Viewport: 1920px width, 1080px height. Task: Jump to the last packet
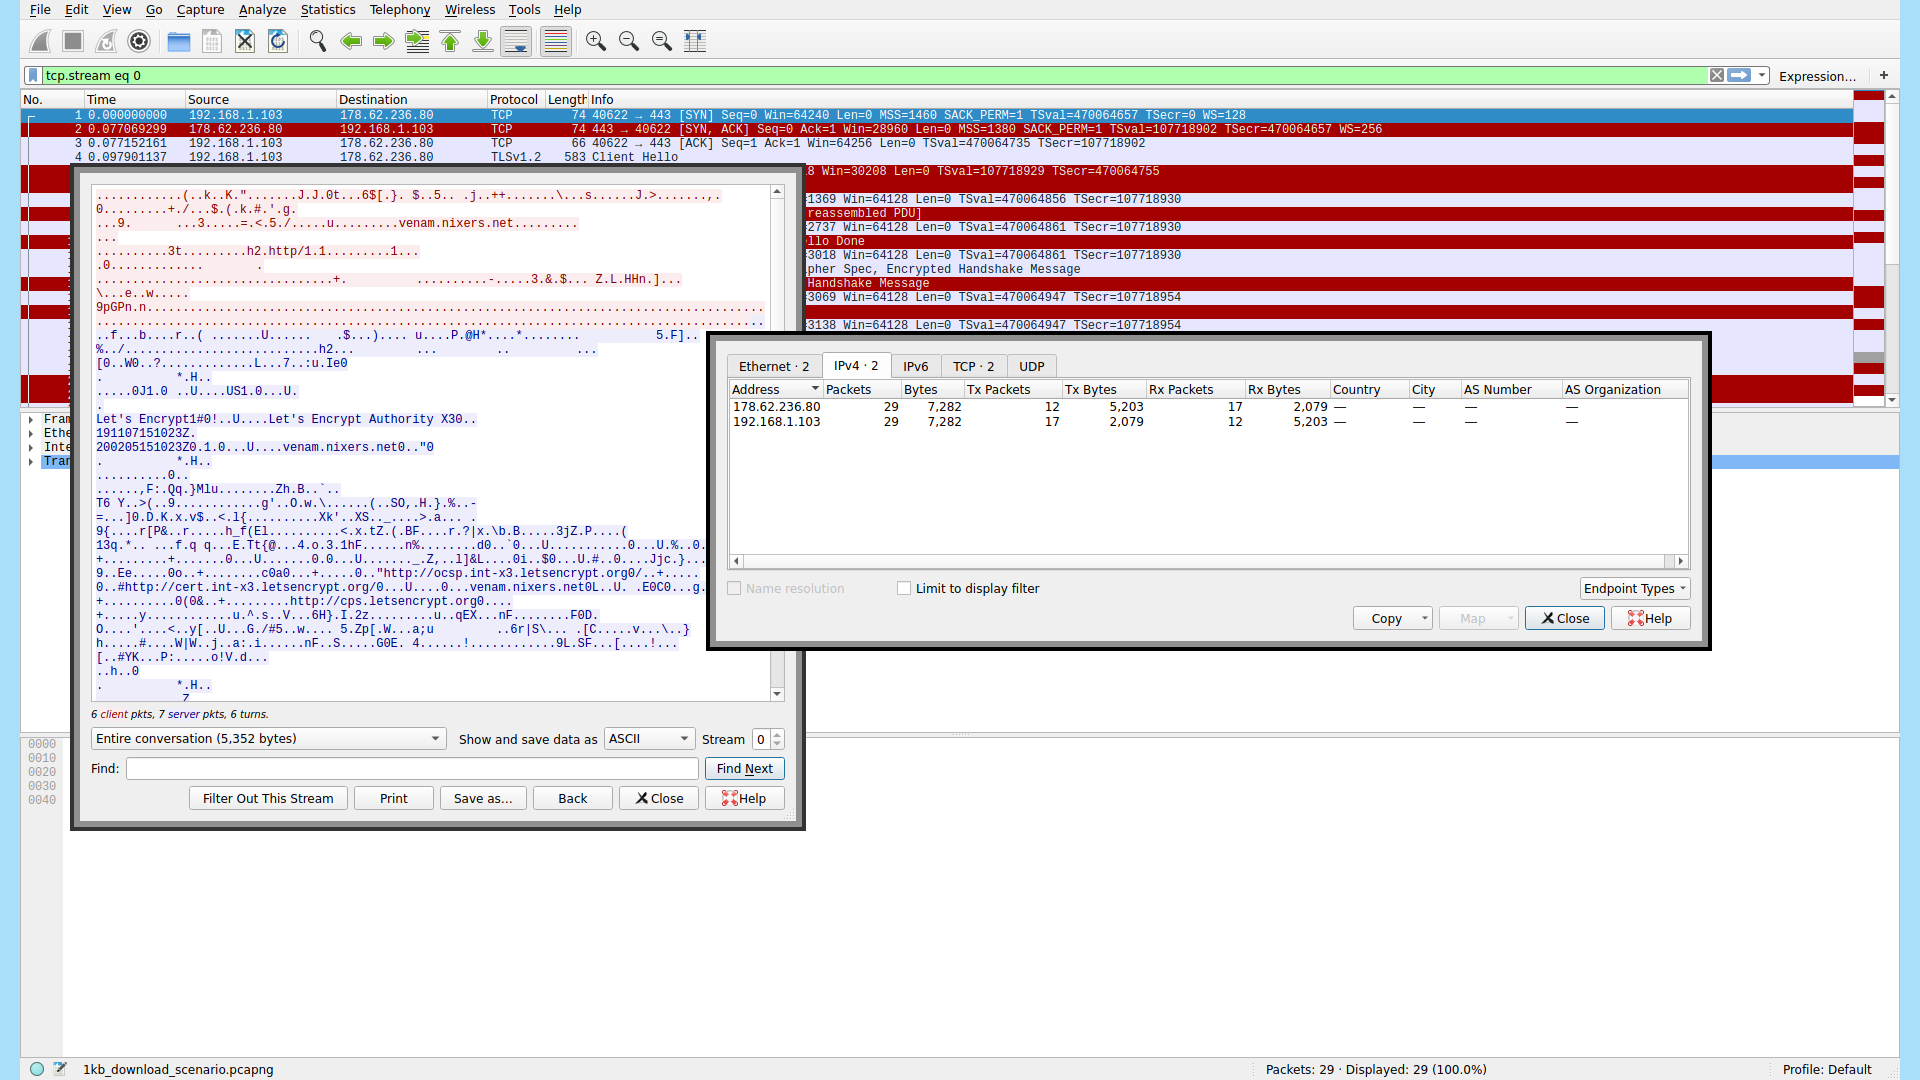(x=483, y=41)
